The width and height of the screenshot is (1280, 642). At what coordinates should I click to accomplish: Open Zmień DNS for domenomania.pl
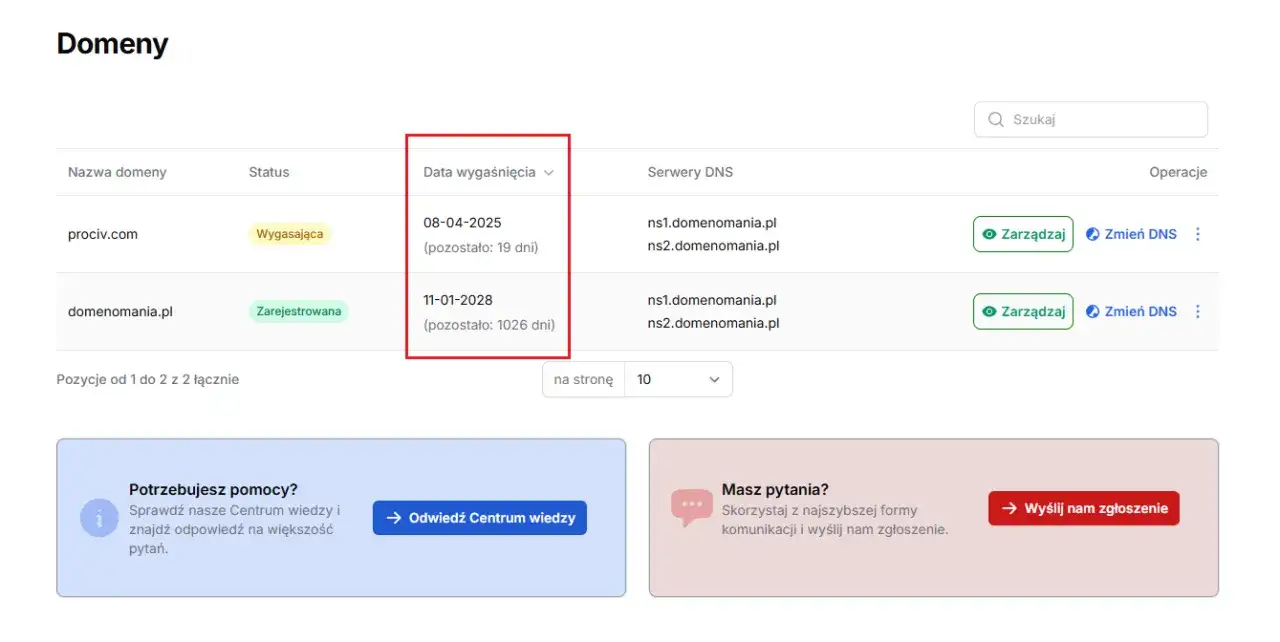1131,311
